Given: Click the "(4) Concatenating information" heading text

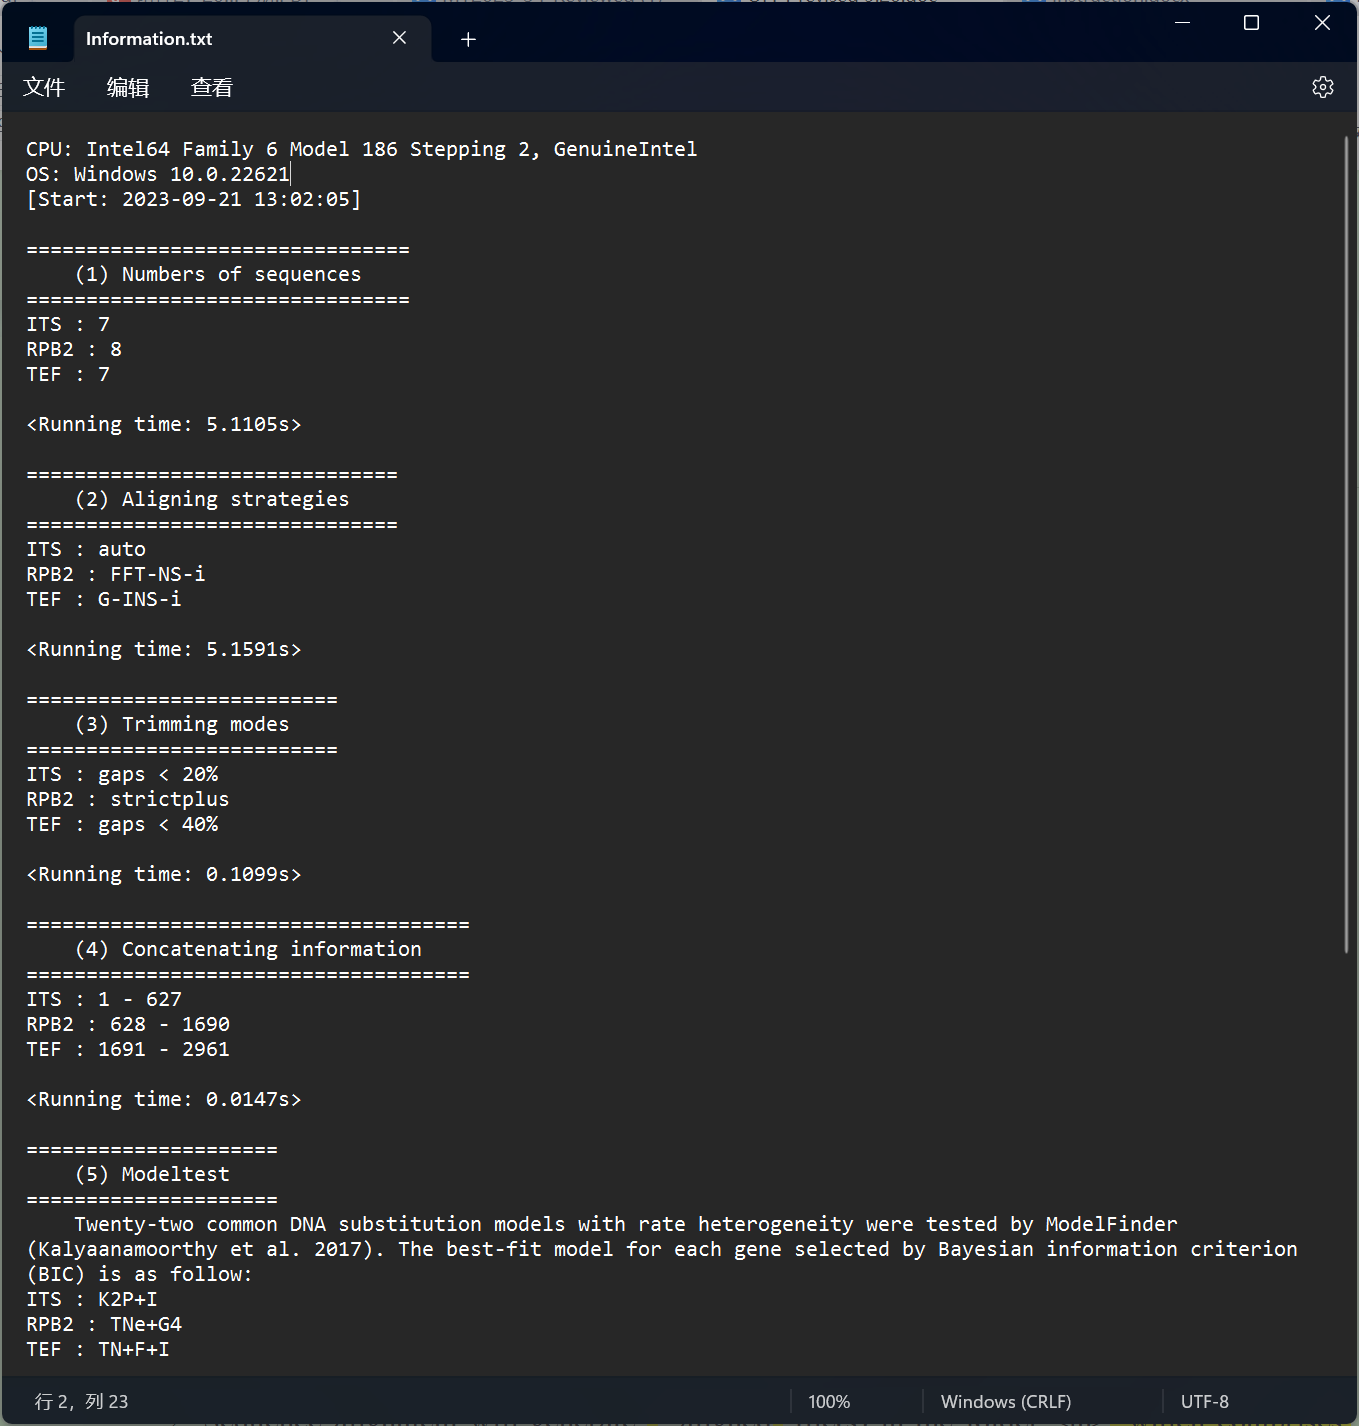Looking at the screenshot, I should [248, 949].
